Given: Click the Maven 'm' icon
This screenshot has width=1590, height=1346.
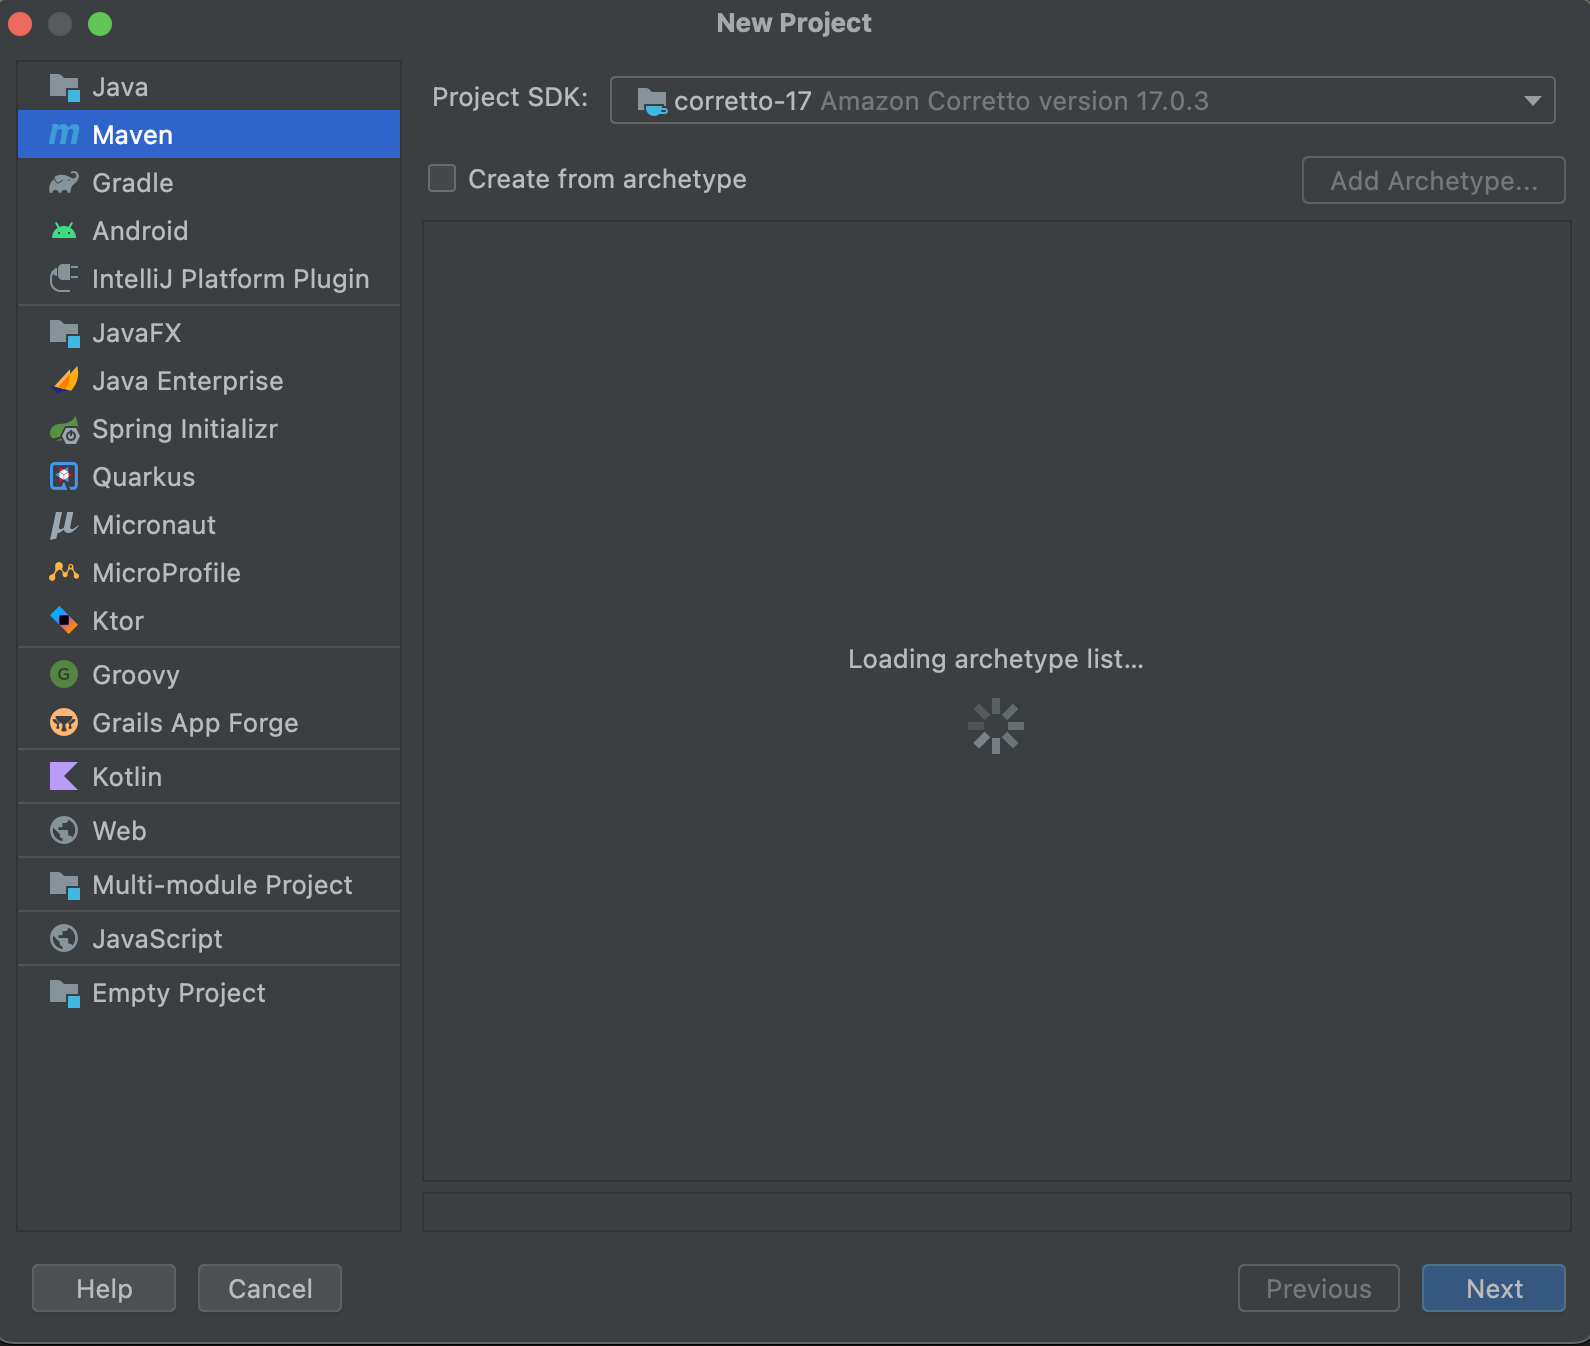Looking at the screenshot, I should tap(64, 134).
